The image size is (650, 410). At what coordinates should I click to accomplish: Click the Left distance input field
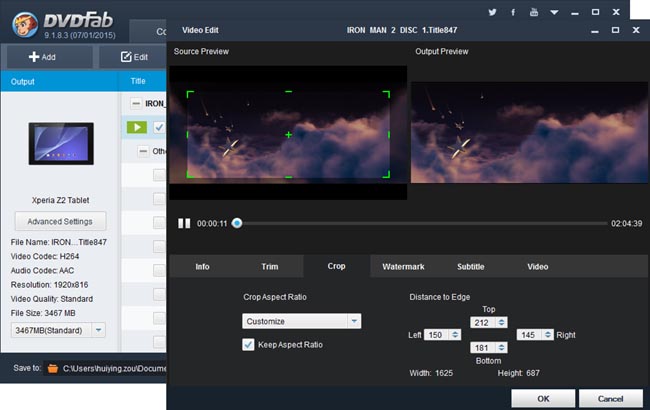436,335
